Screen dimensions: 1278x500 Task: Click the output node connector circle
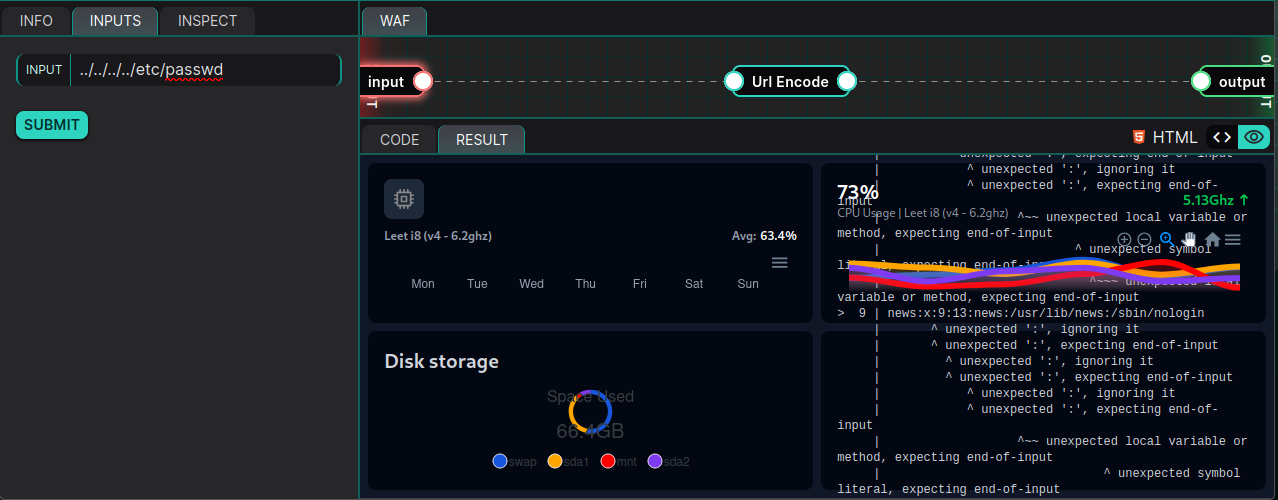[x=1201, y=82]
